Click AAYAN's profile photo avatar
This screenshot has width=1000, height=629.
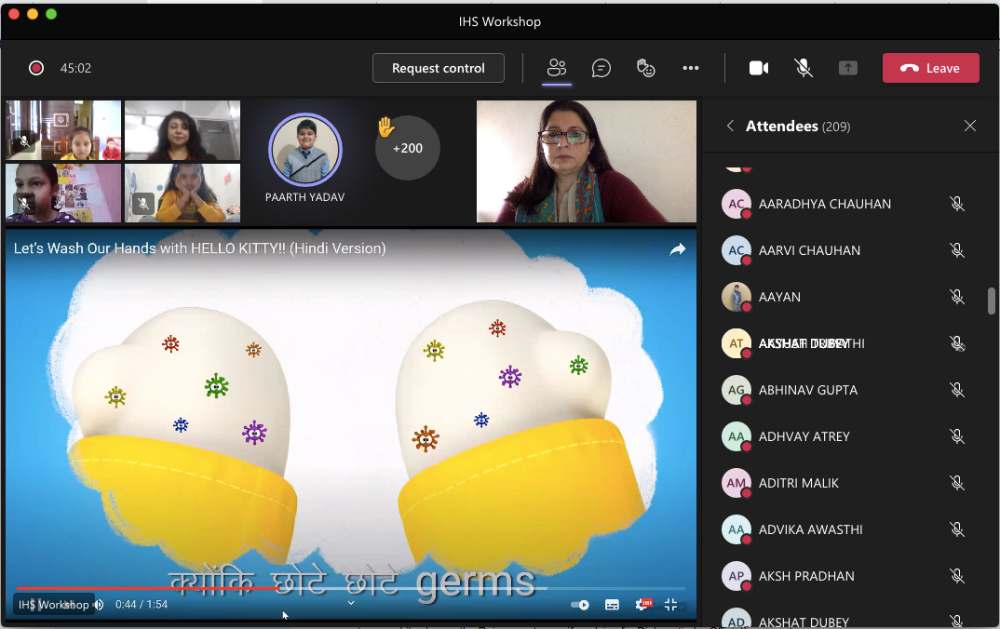pos(736,297)
